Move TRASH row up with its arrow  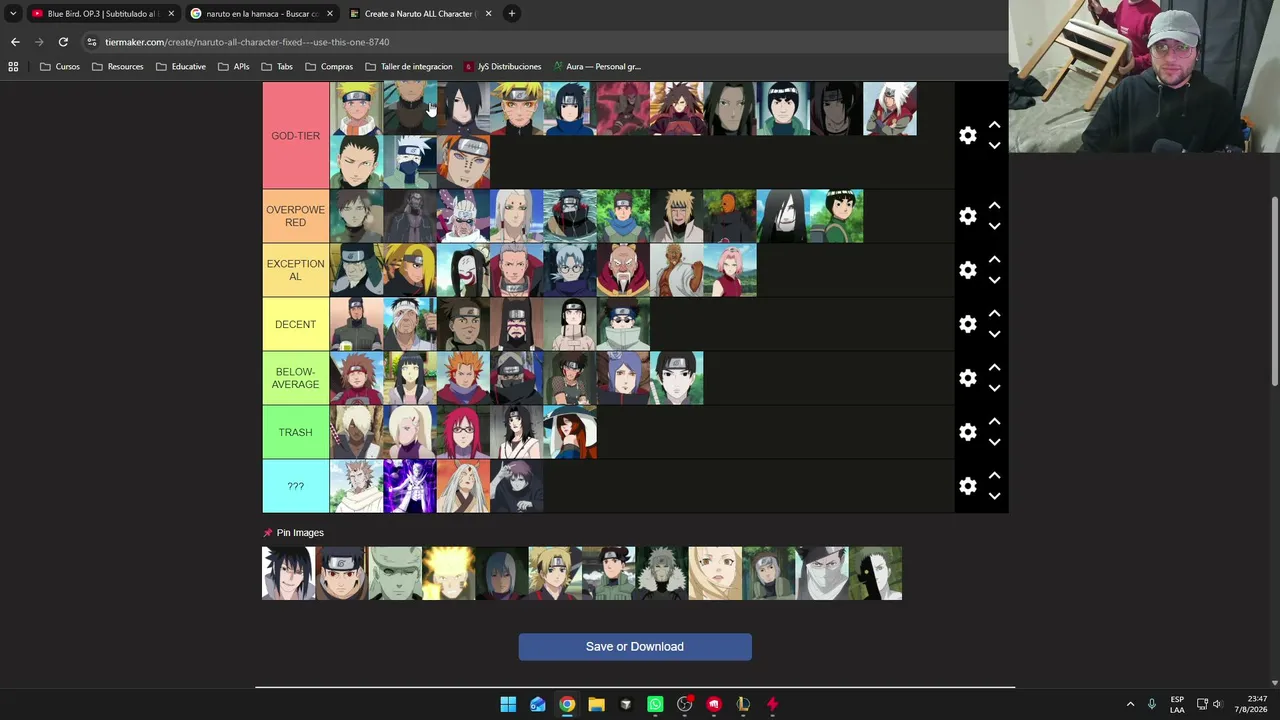tap(994, 422)
